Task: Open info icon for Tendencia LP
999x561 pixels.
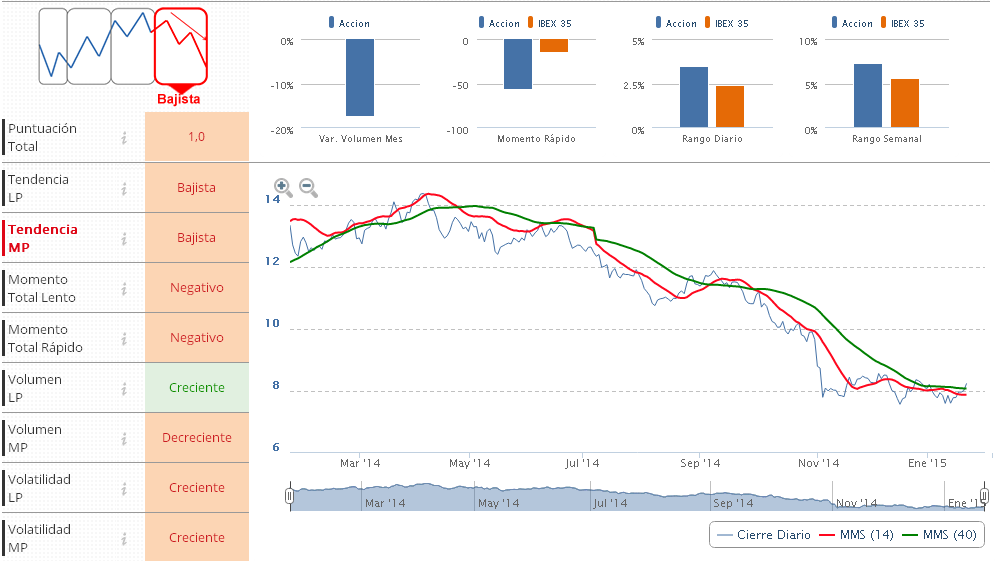Action: click(x=124, y=188)
